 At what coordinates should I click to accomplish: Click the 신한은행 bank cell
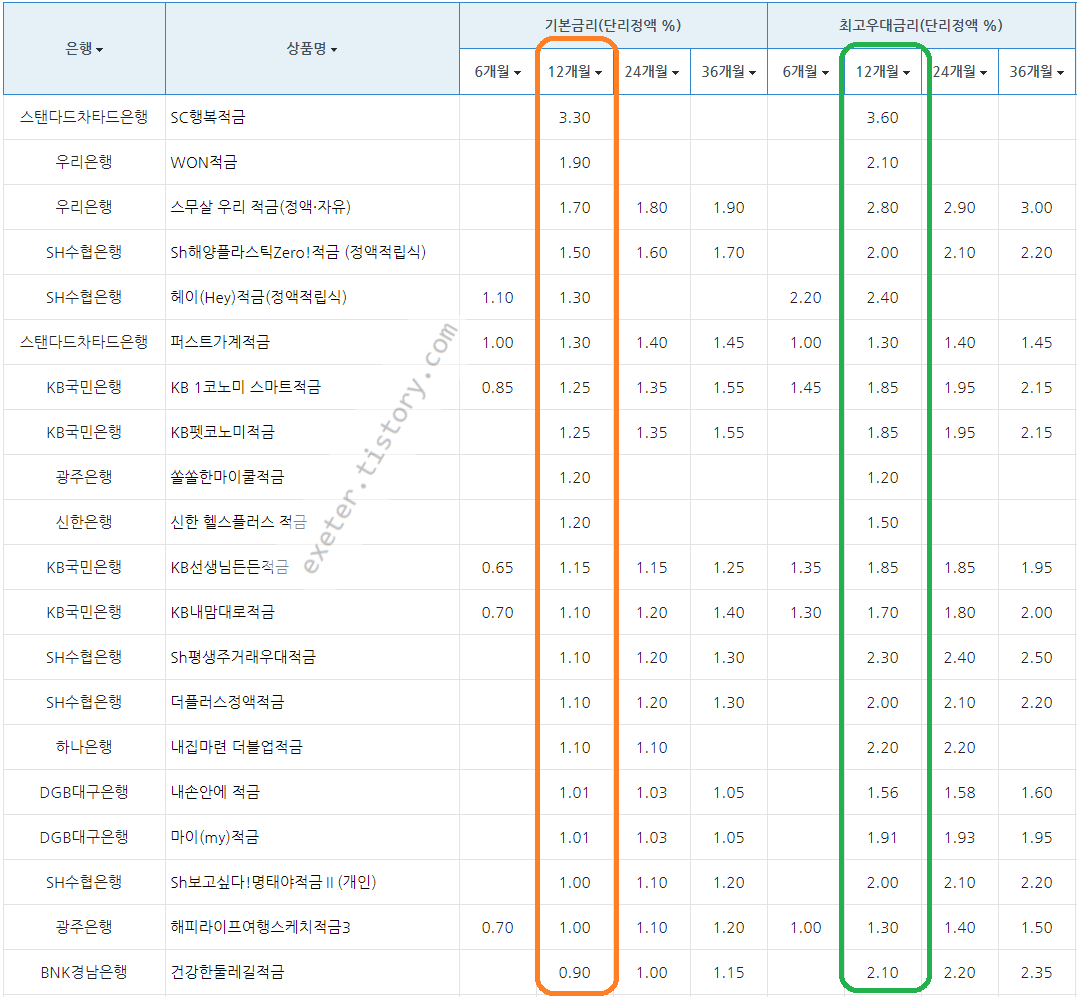pos(84,522)
